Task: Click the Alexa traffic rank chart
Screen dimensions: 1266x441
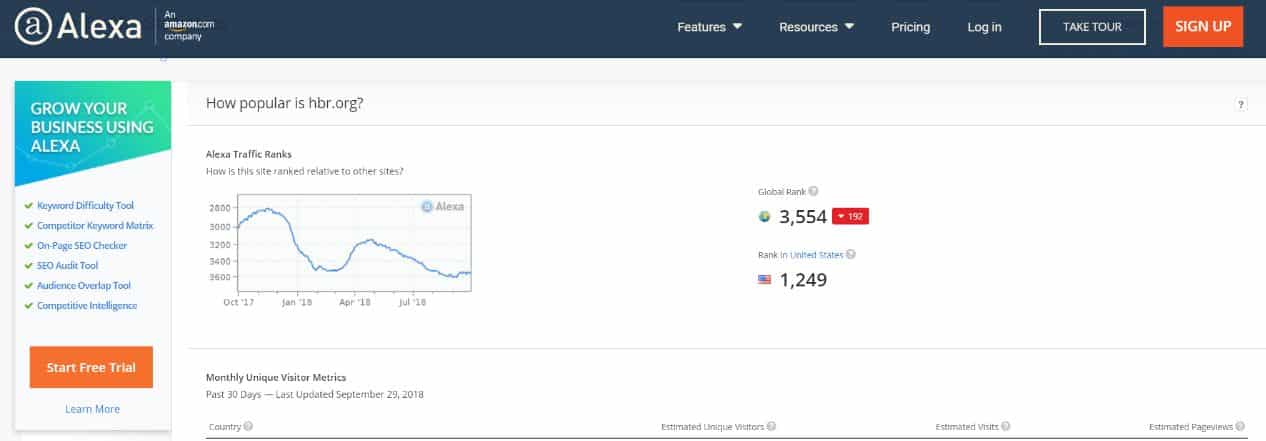Action: pyautogui.click(x=338, y=245)
